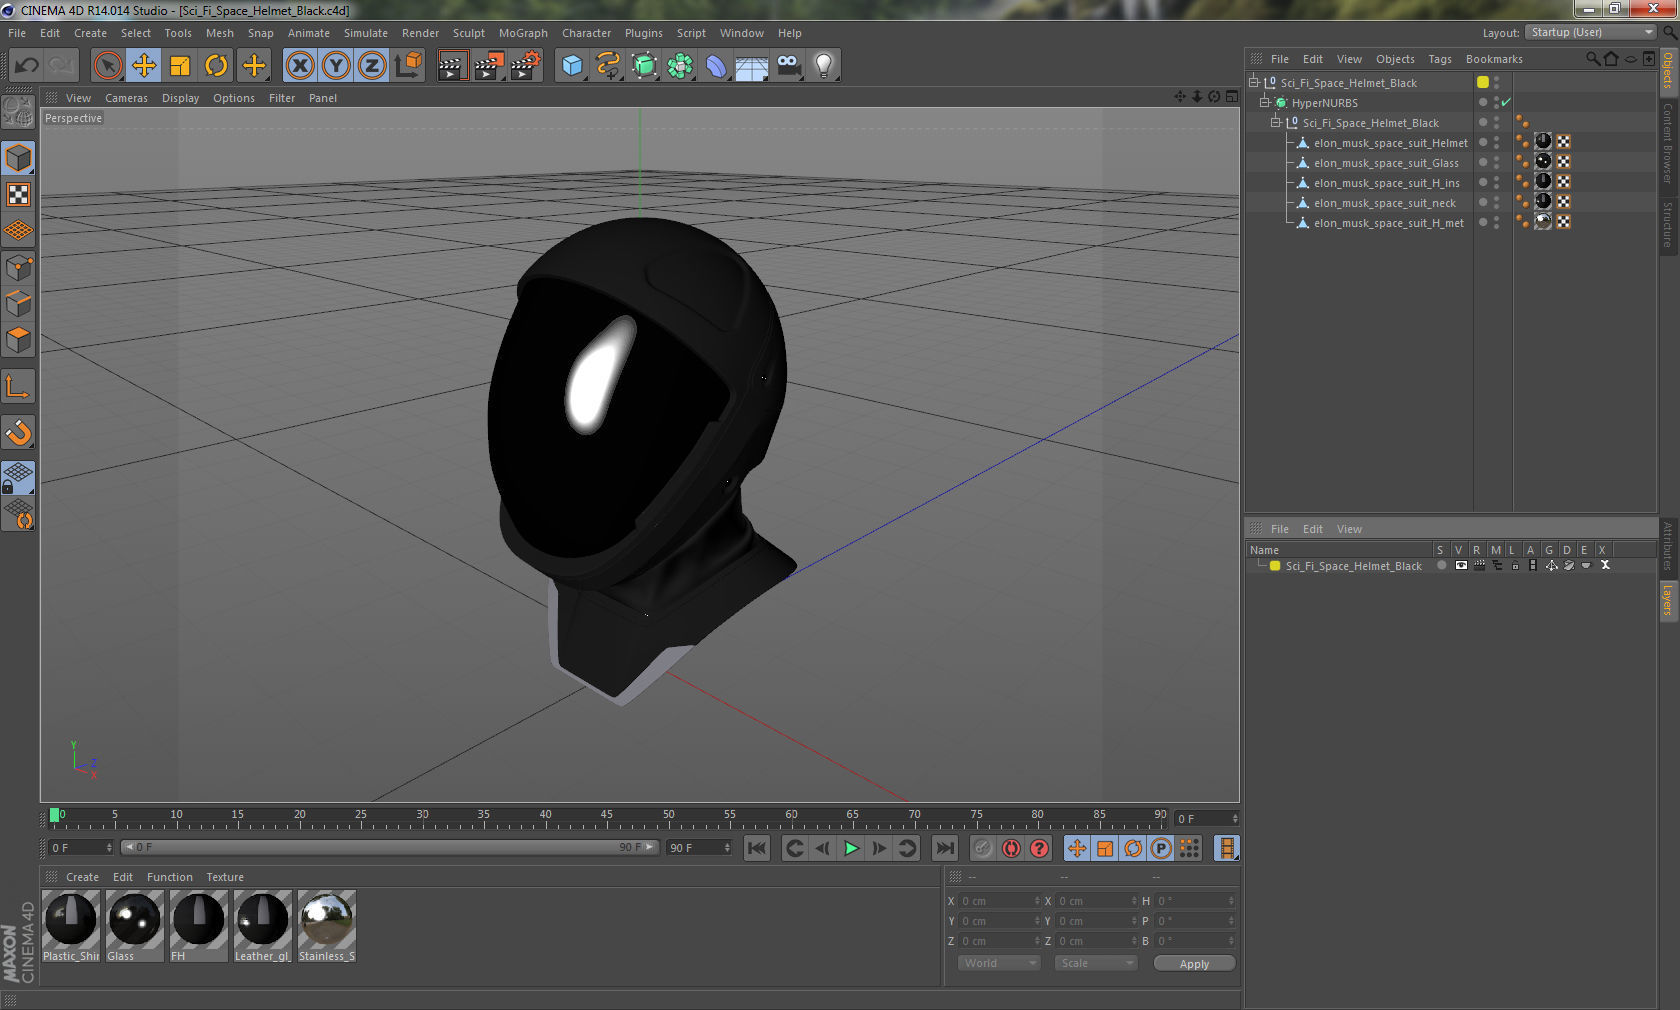This screenshot has width=1680, height=1010.
Task: Click the Enable Axis L-shaped icon
Action: pyautogui.click(x=18, y=386)
